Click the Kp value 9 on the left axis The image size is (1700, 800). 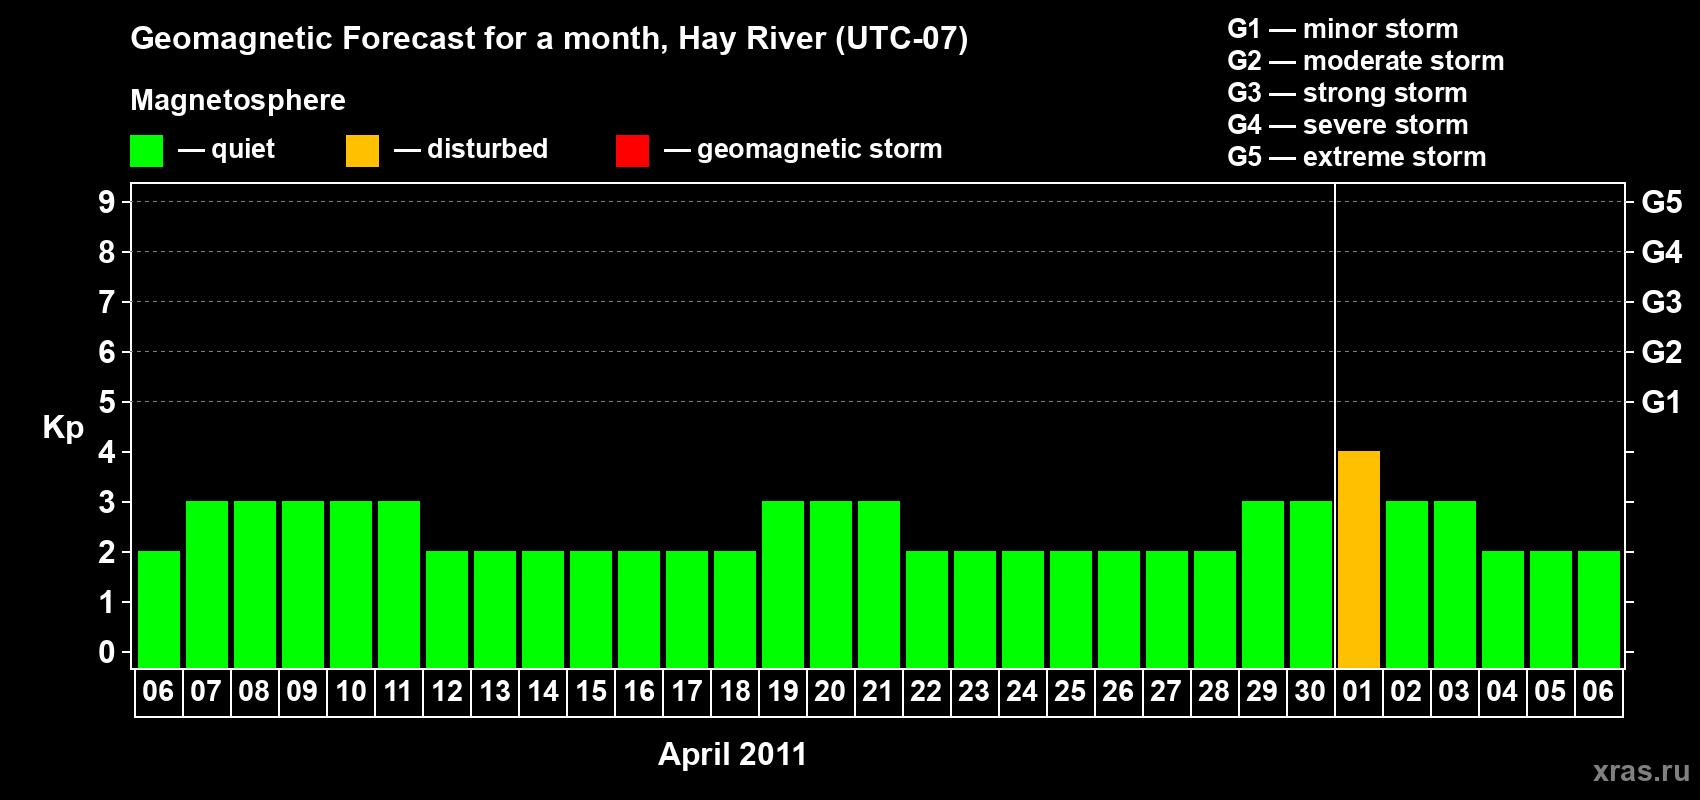[107, 202]
